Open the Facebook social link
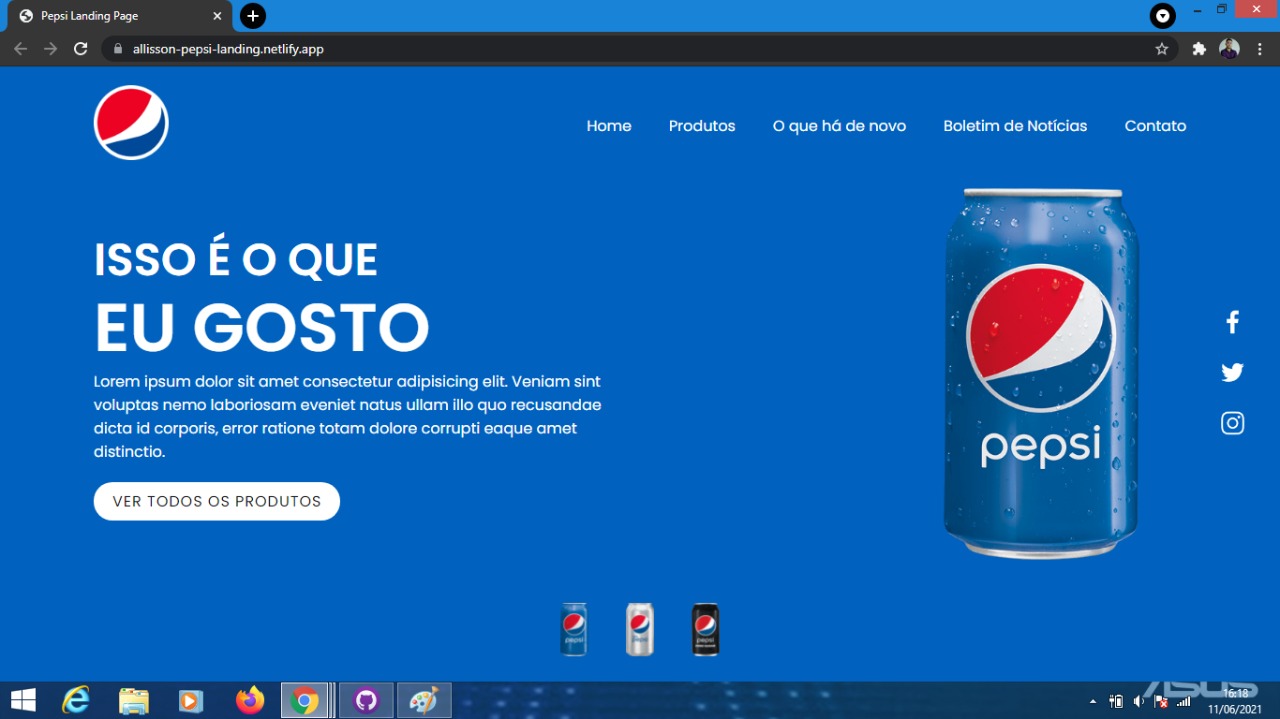 (x=1232, y=322)
